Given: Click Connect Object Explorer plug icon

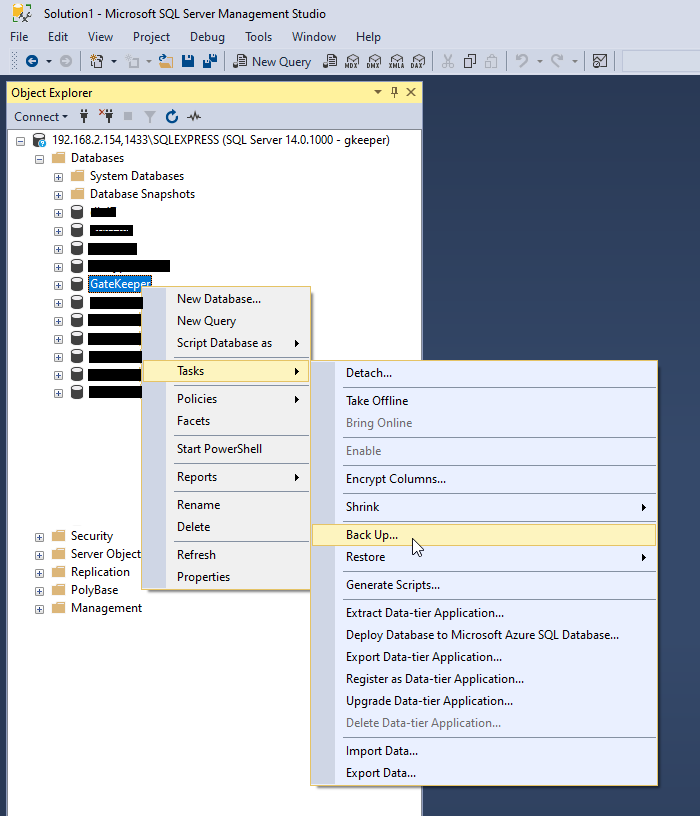Looking at the screenshot, I should point(84,116).
